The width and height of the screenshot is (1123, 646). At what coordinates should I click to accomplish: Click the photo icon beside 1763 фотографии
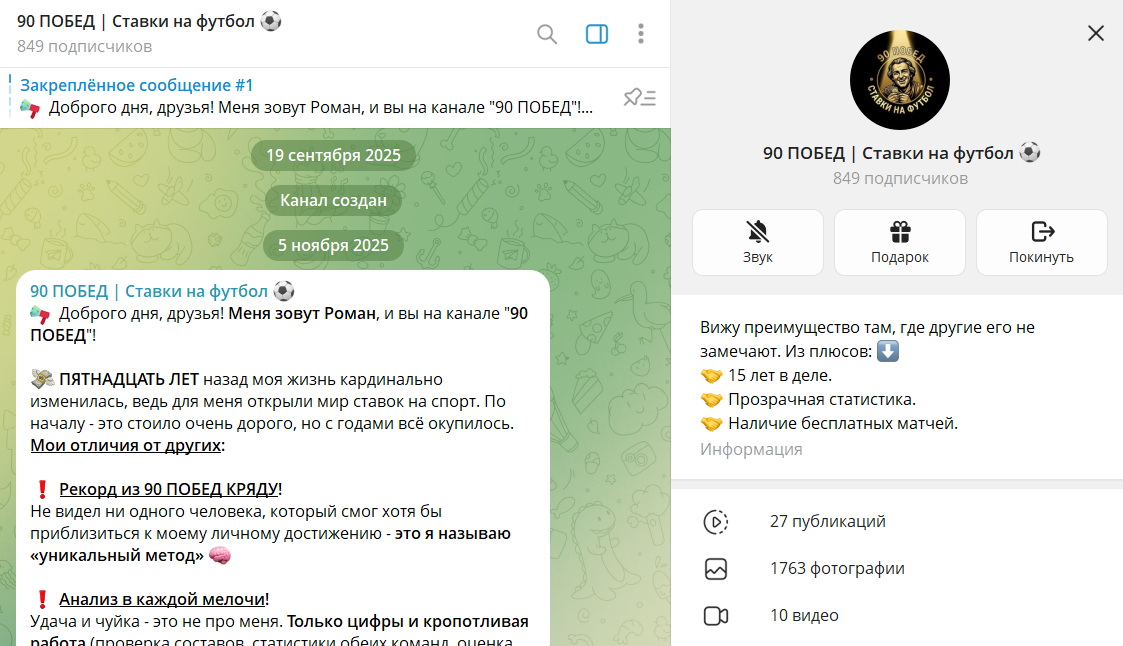[x=715, y=569]
